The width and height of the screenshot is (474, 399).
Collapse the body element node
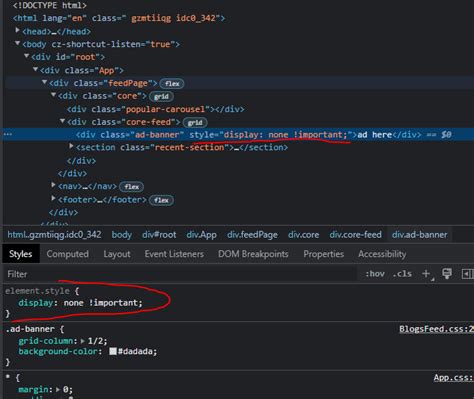coord(17,43)
